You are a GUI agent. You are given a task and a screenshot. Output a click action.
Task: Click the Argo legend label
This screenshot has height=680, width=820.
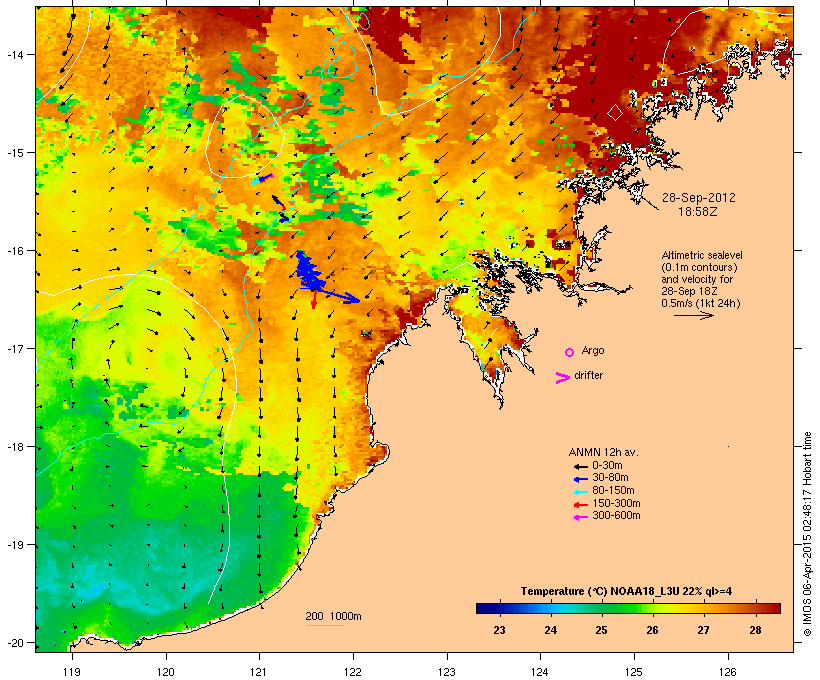click(593, 350)
